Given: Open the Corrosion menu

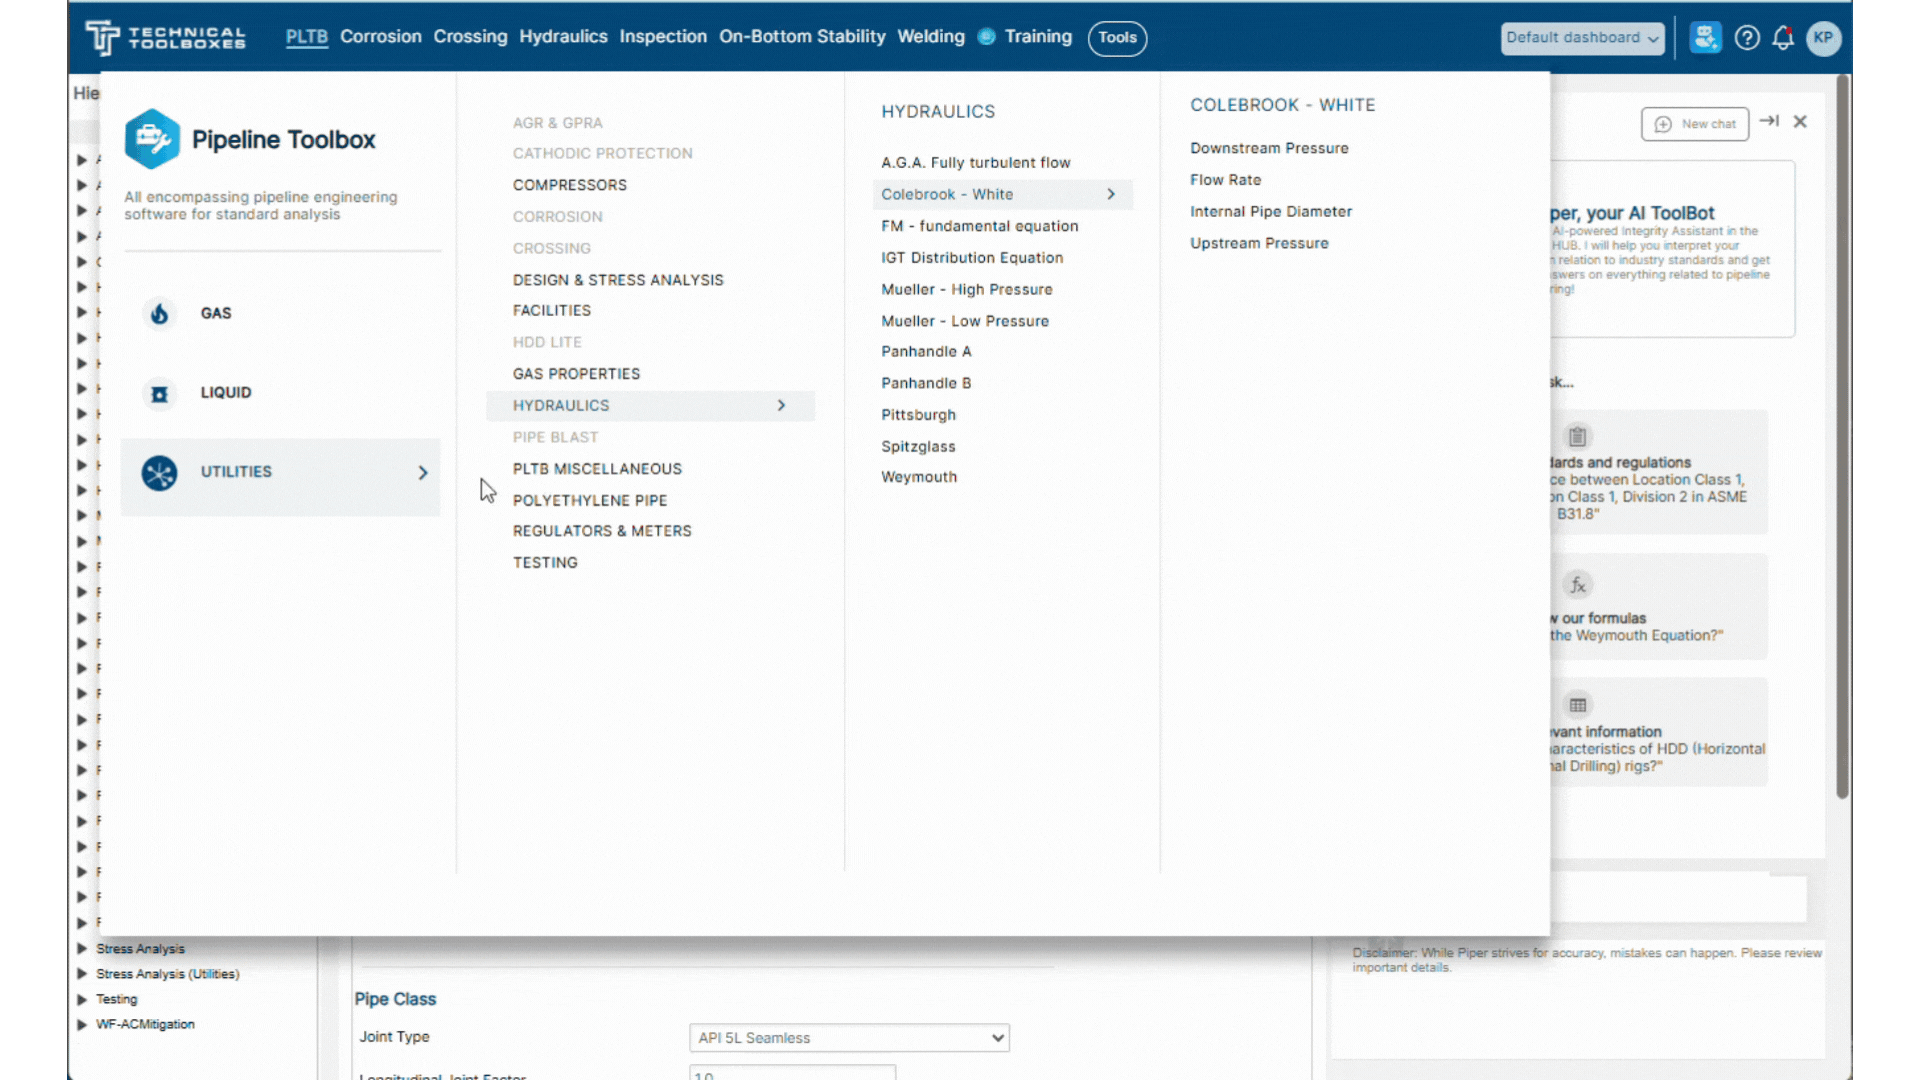Looking at the screenshot, I should pos(381,36).
